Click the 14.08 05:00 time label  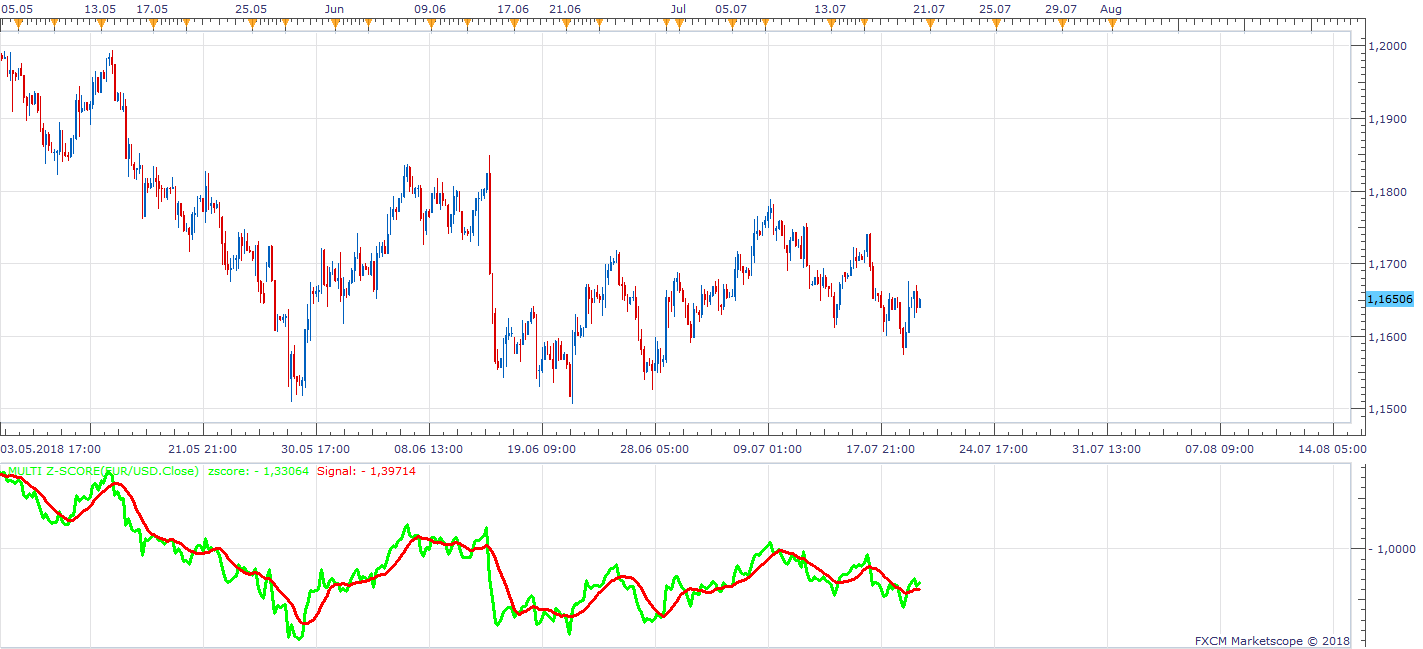pyautogui.click(x=1332, y=449)
